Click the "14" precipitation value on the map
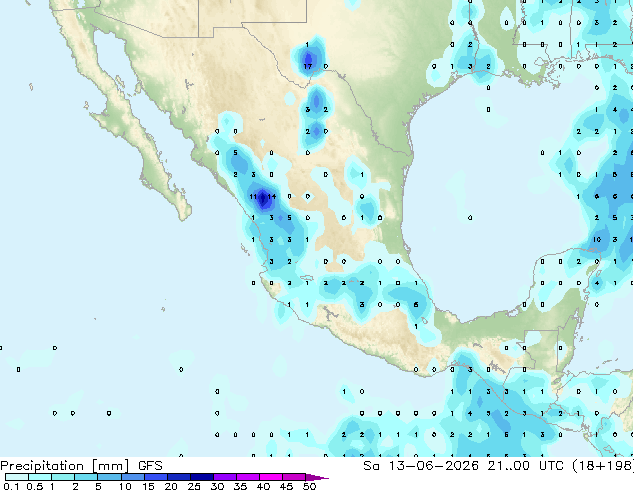Viewport: 634px width, 490px height. pos(272,197)
